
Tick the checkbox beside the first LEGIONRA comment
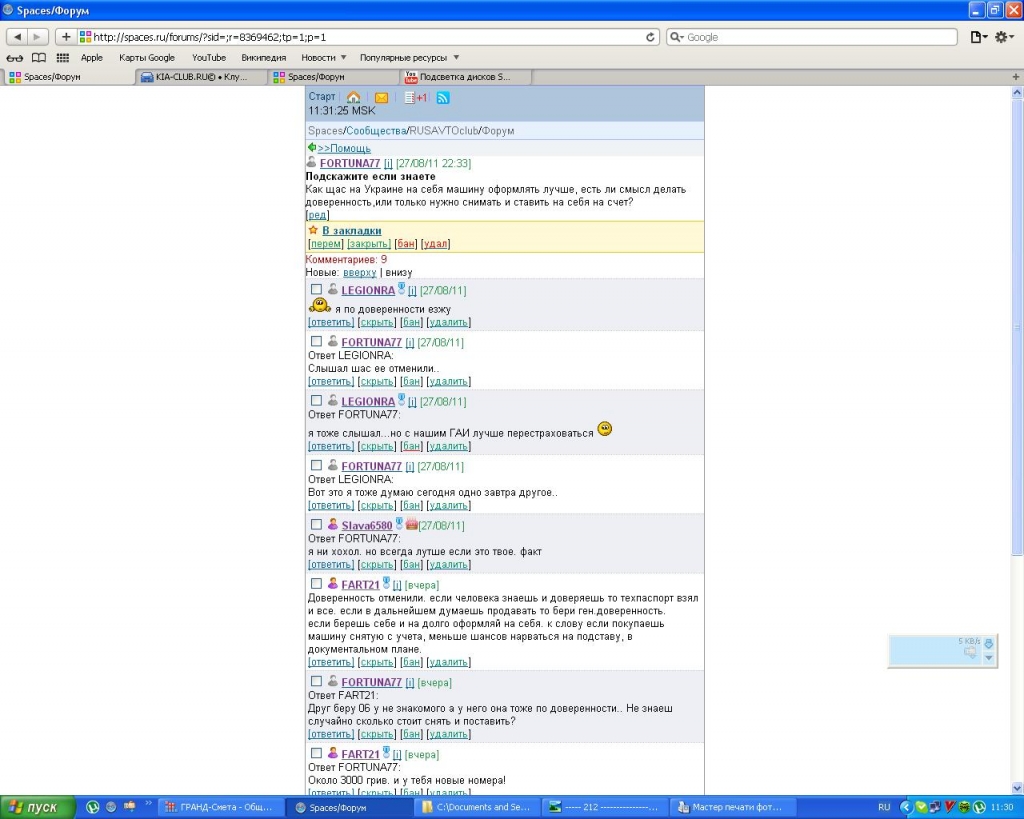click(316, 290)
